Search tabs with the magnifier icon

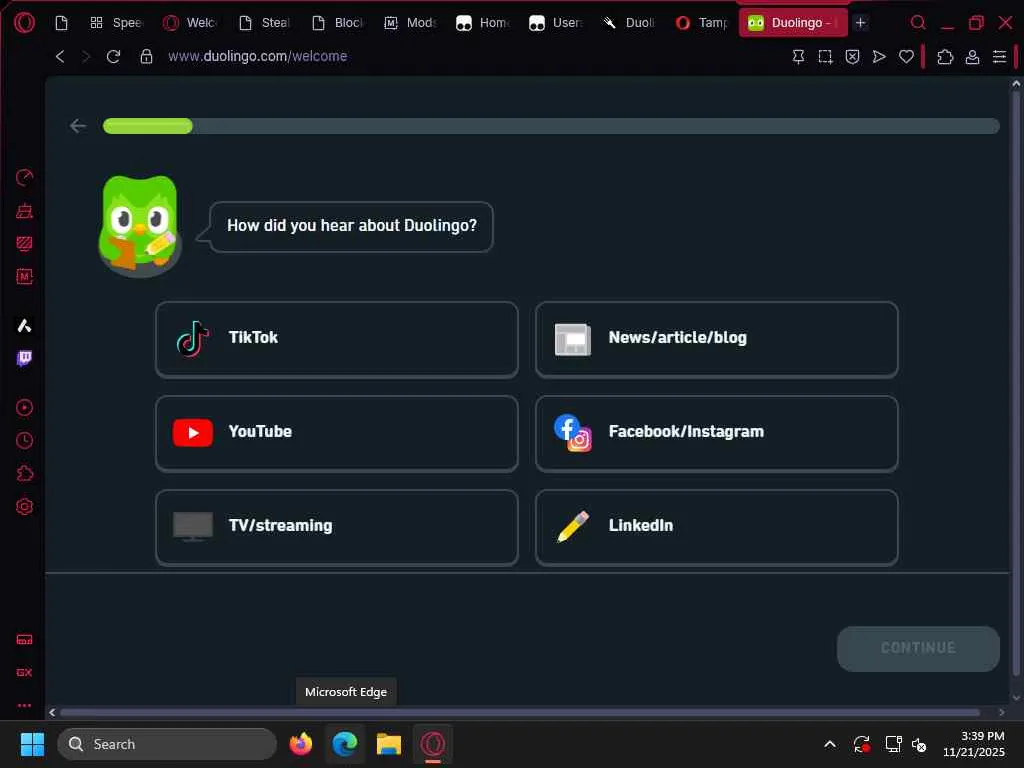918,23
